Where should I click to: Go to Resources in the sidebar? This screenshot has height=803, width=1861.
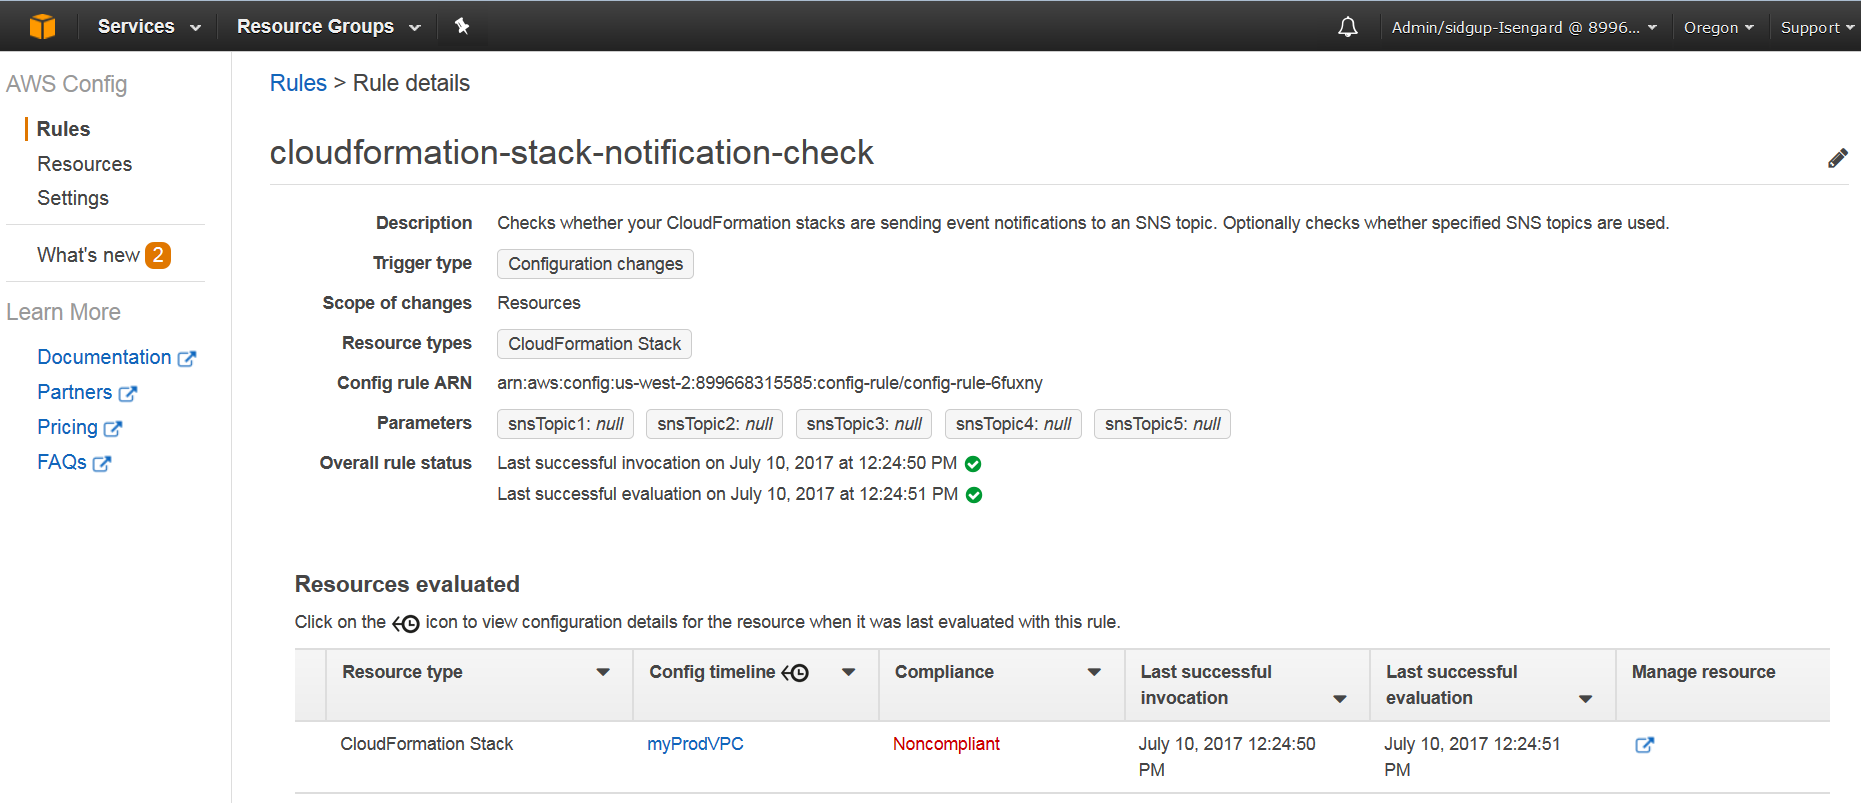coord(85,164)
